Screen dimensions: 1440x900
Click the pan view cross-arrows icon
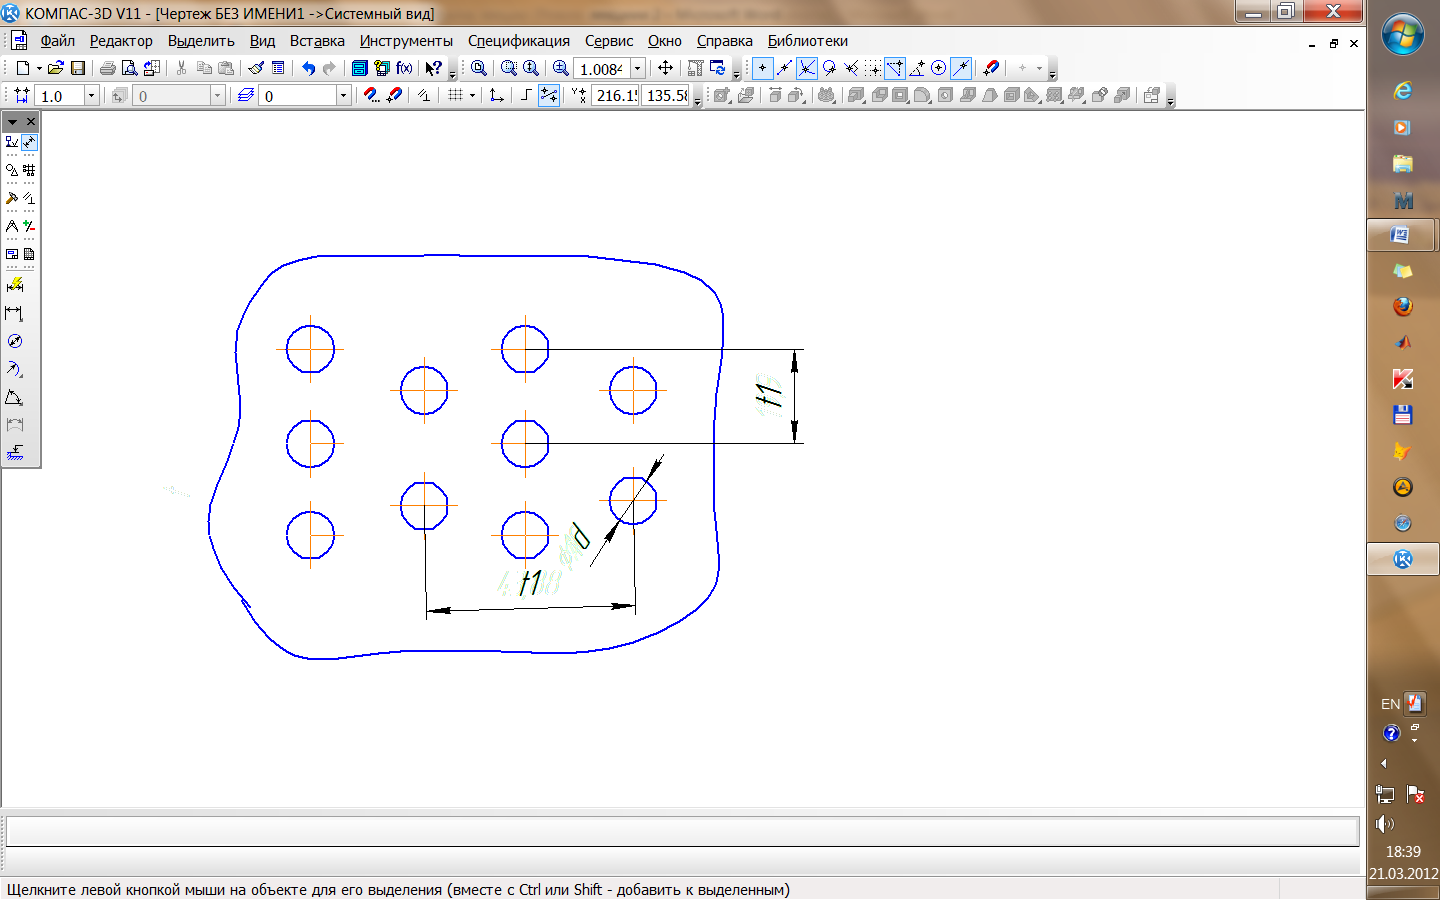click(665, 68)
